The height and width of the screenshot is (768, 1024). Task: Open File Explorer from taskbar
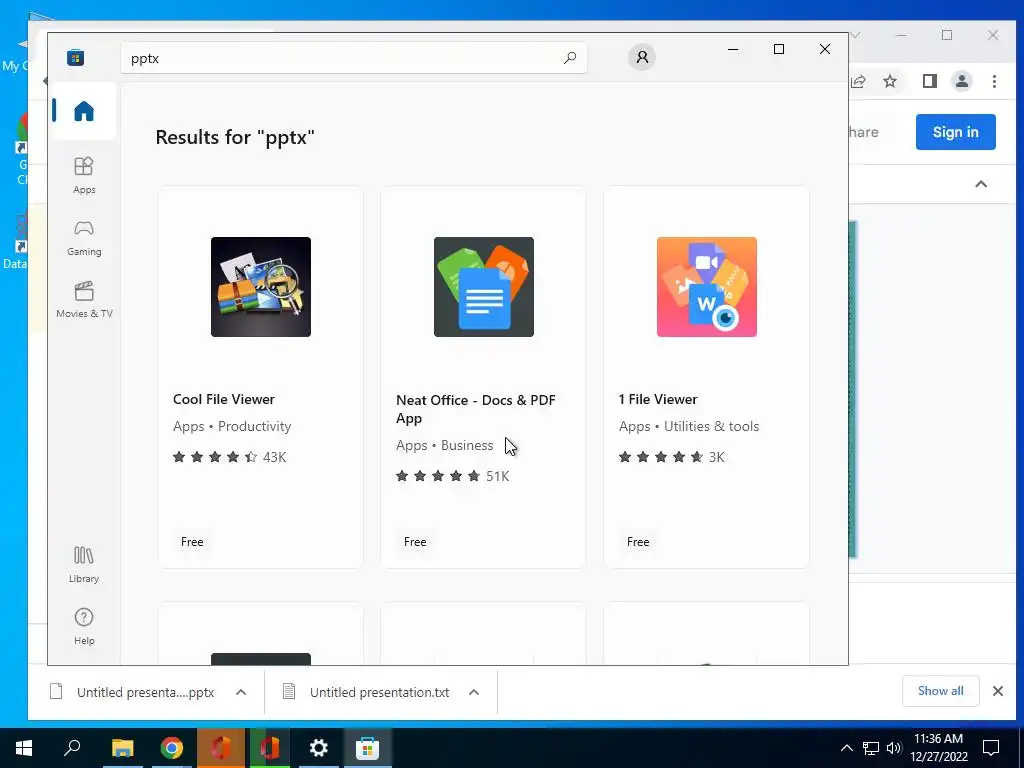pyautogui.click(x=122, y=748)
